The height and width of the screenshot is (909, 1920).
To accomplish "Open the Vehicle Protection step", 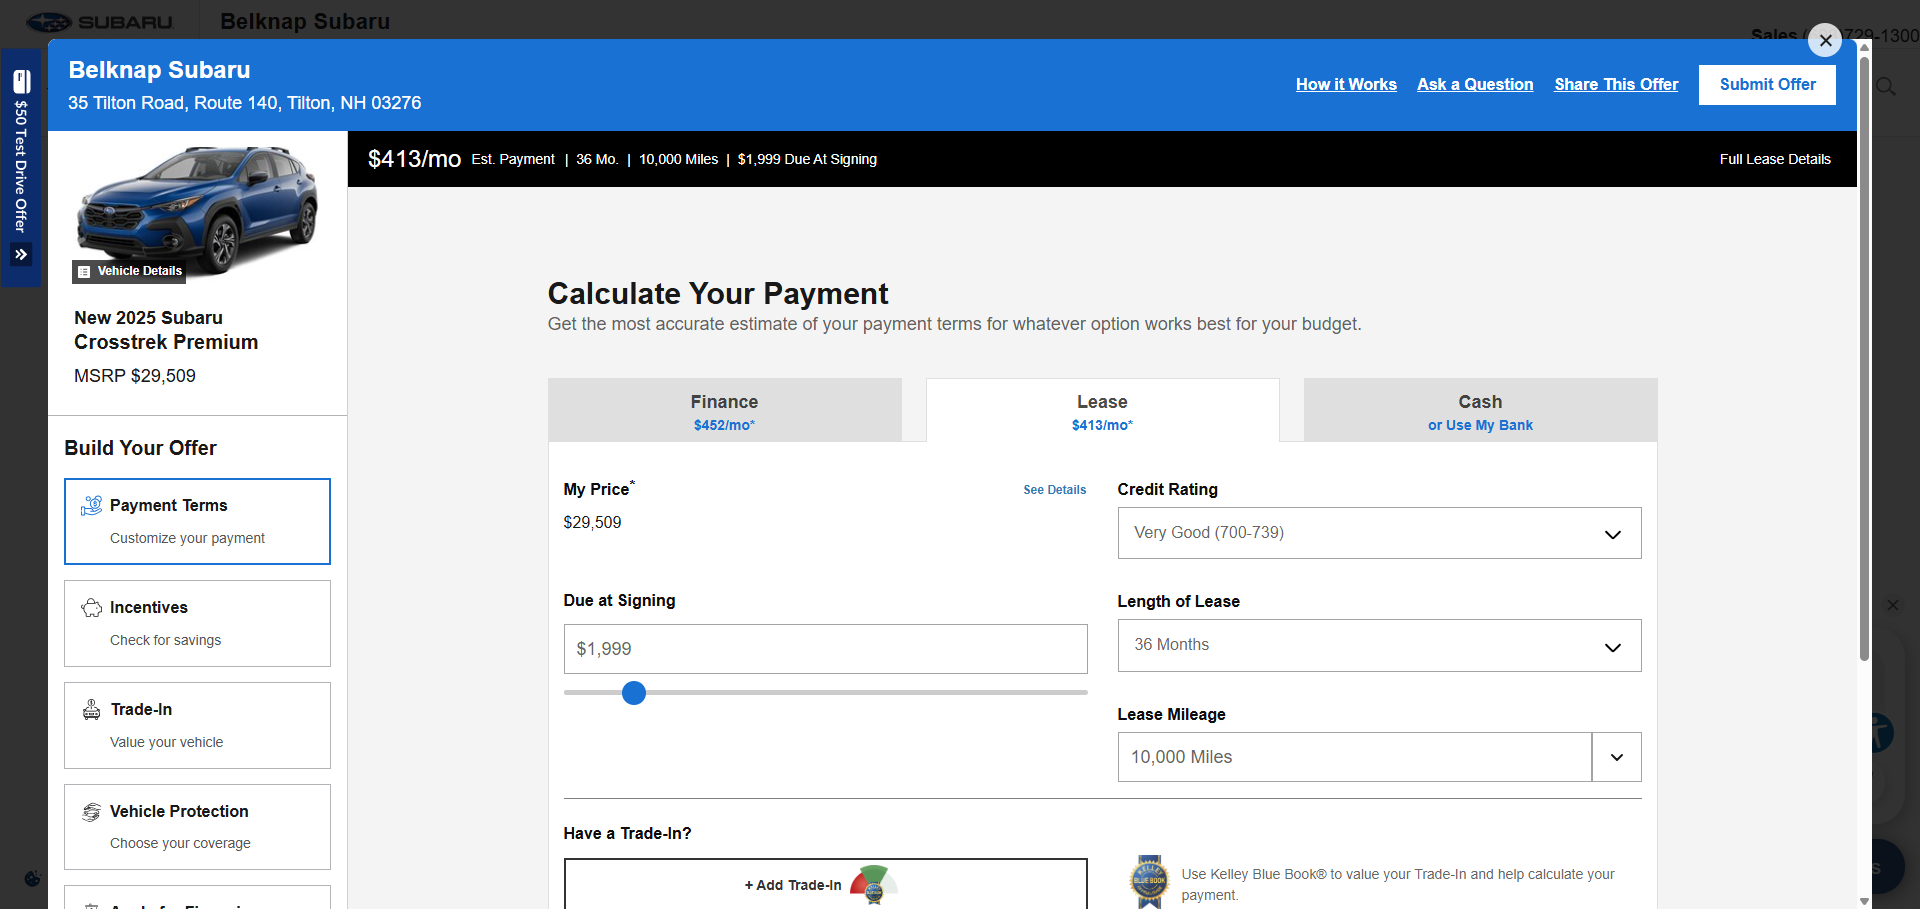I will pos(197,827).
